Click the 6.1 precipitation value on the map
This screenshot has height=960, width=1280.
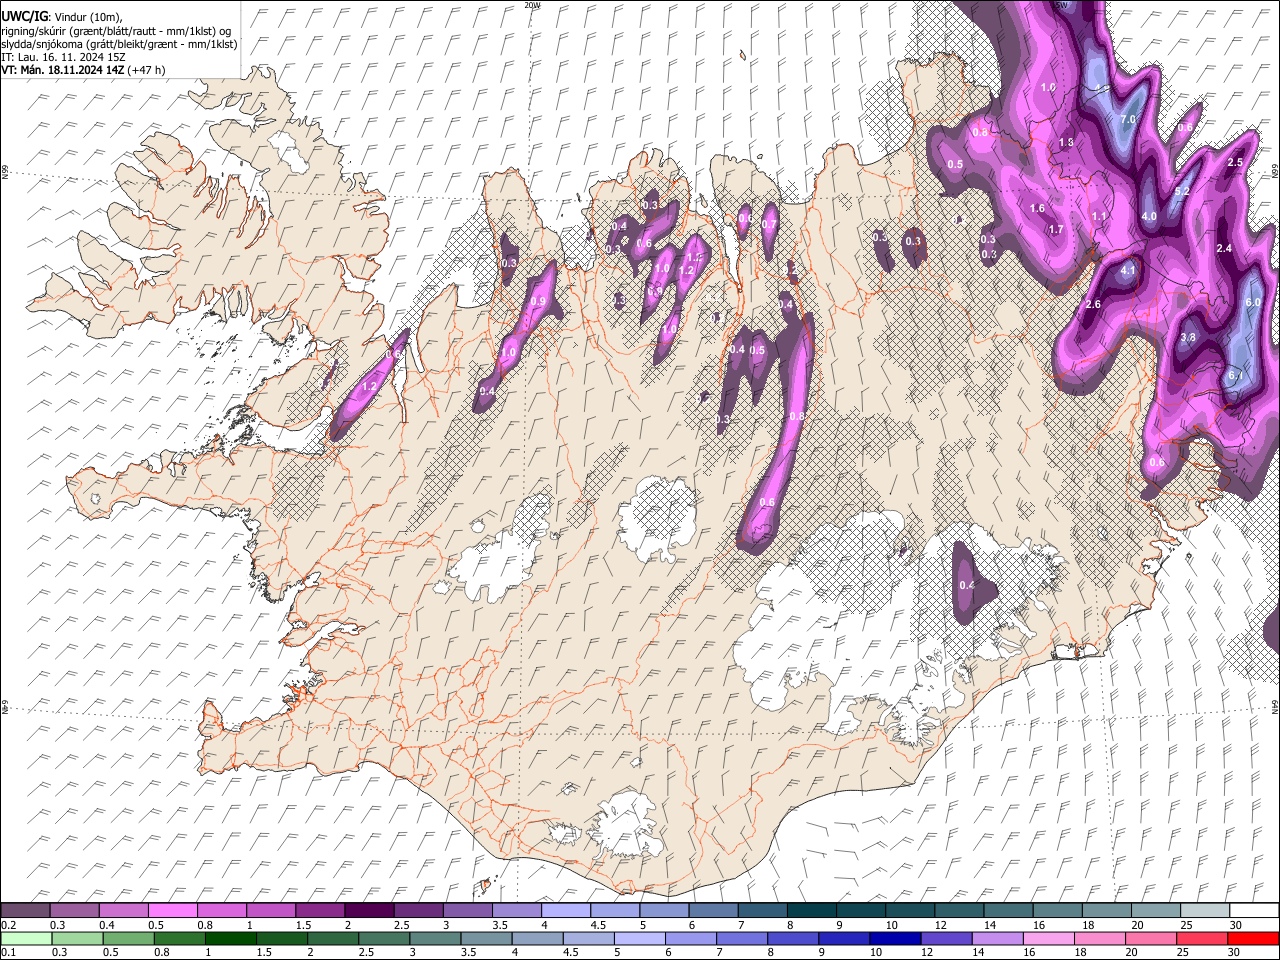tap(1234, 375)
